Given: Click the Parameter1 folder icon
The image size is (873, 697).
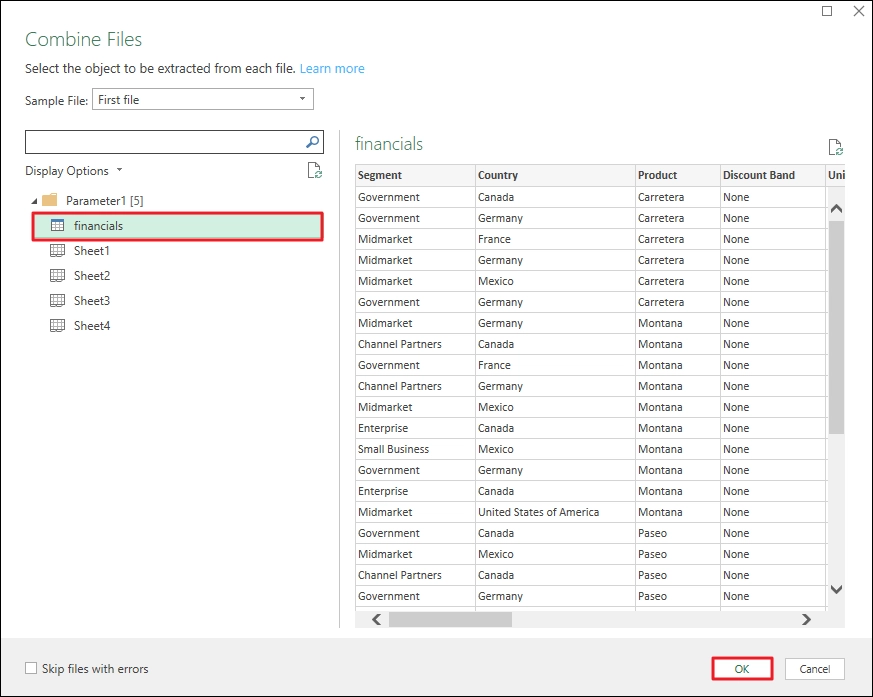Looking at the screenshot, I should click(x=49, y=199).
